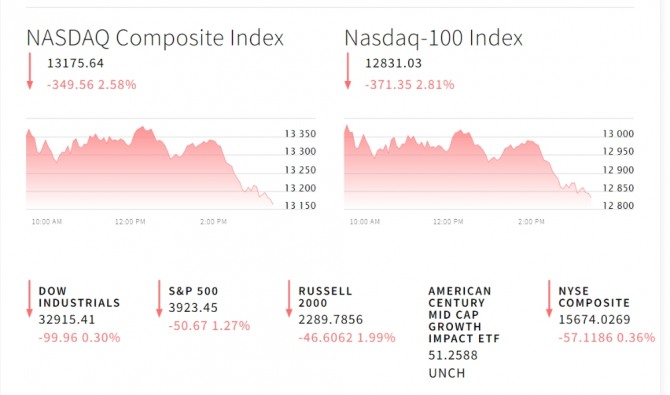670x395 pixels.
Task: Click the 2:00 PM marker under Nasdaq-100 chart
Action: (531, 221)
